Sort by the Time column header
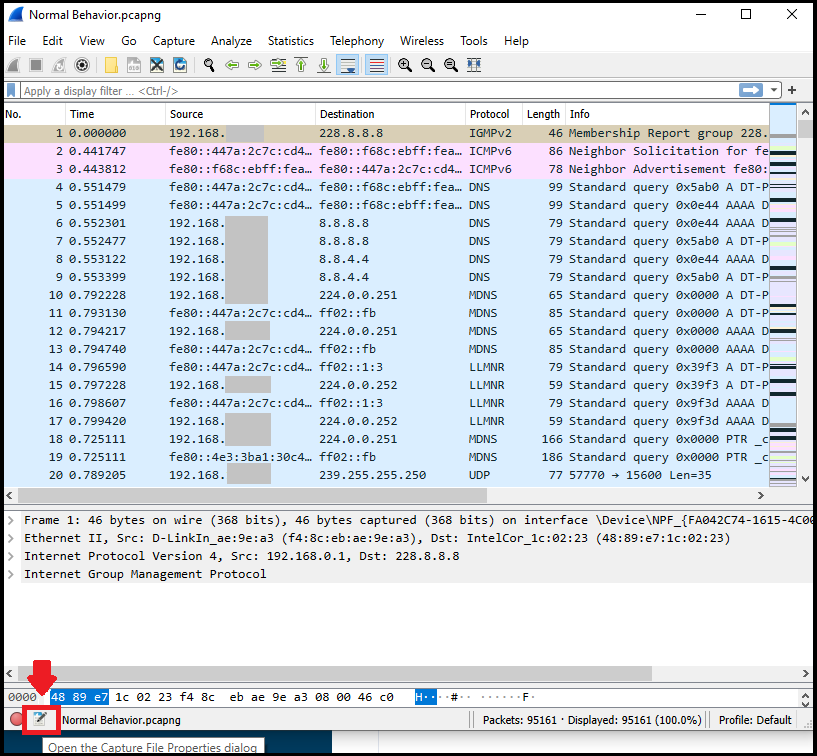Image resolution: width=817 pixels, height=756 pixels. [115, 114]
